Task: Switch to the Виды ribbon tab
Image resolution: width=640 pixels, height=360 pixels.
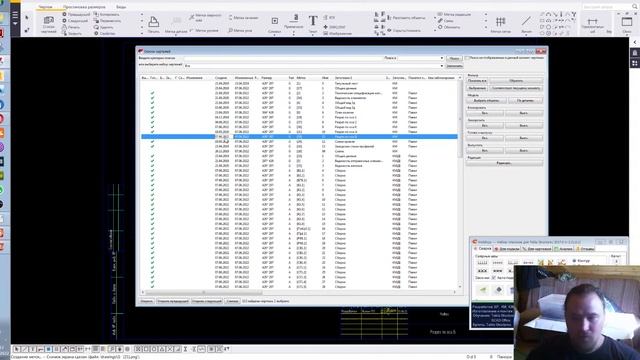Action: point(121,7)
